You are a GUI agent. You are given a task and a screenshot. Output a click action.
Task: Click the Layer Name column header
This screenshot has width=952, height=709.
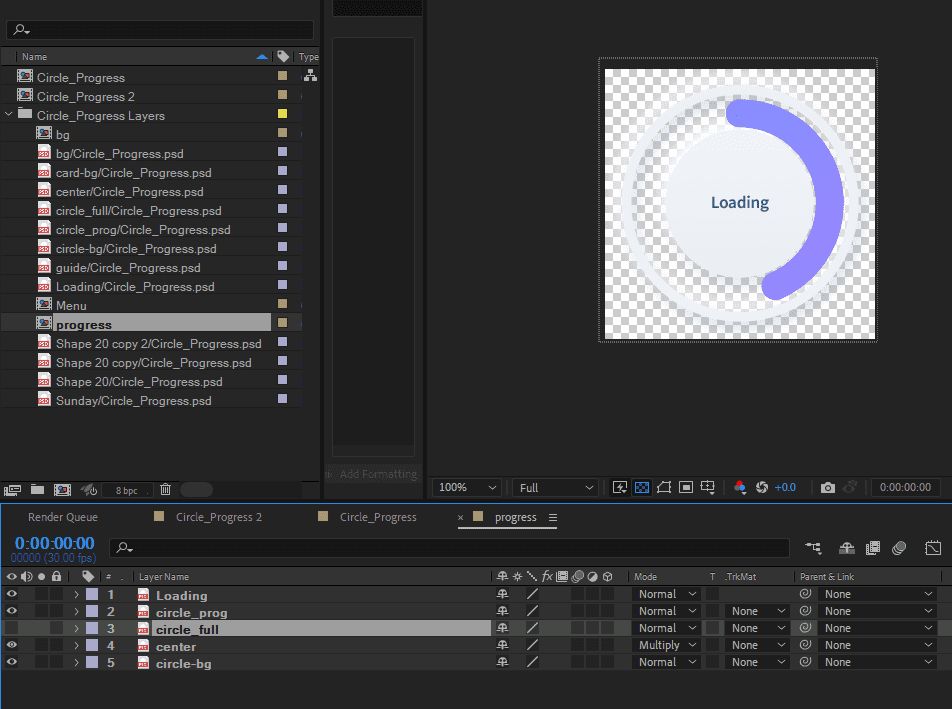click(x=164, y=577)
